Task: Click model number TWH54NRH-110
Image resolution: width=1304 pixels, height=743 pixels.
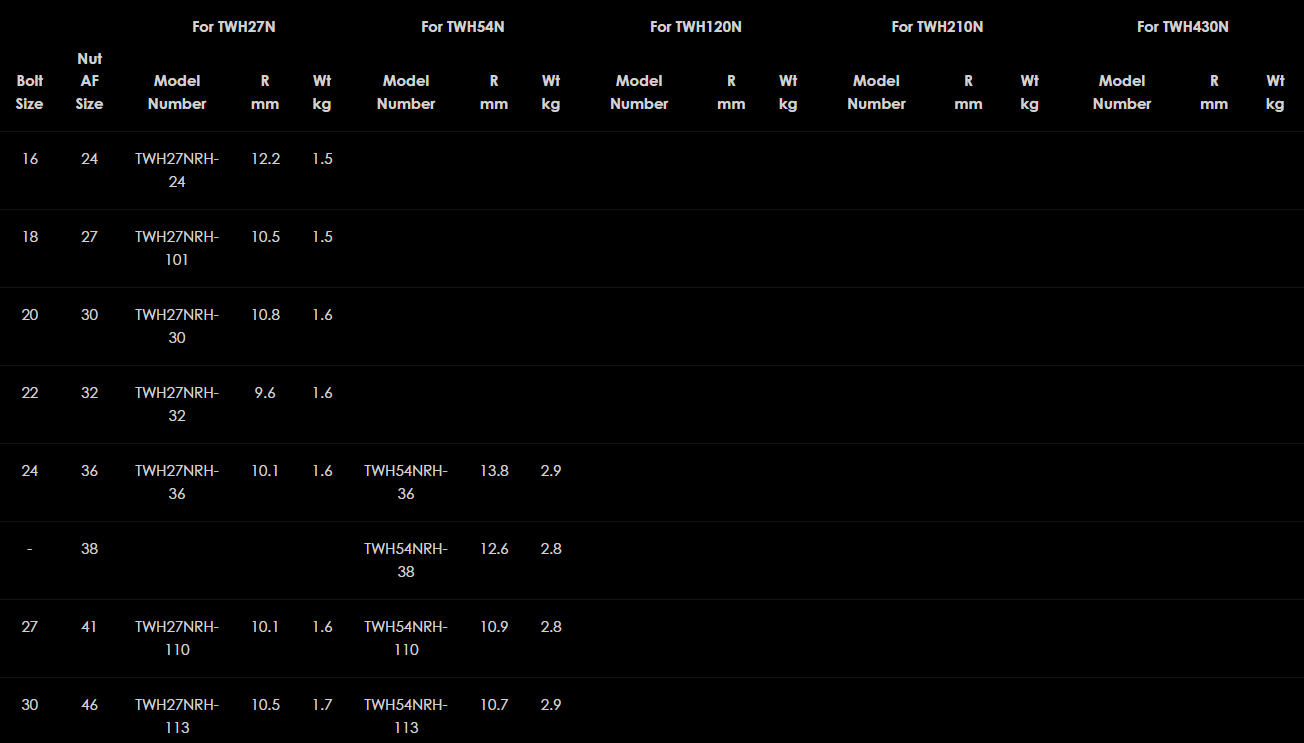Action: (x=406, y=638)
